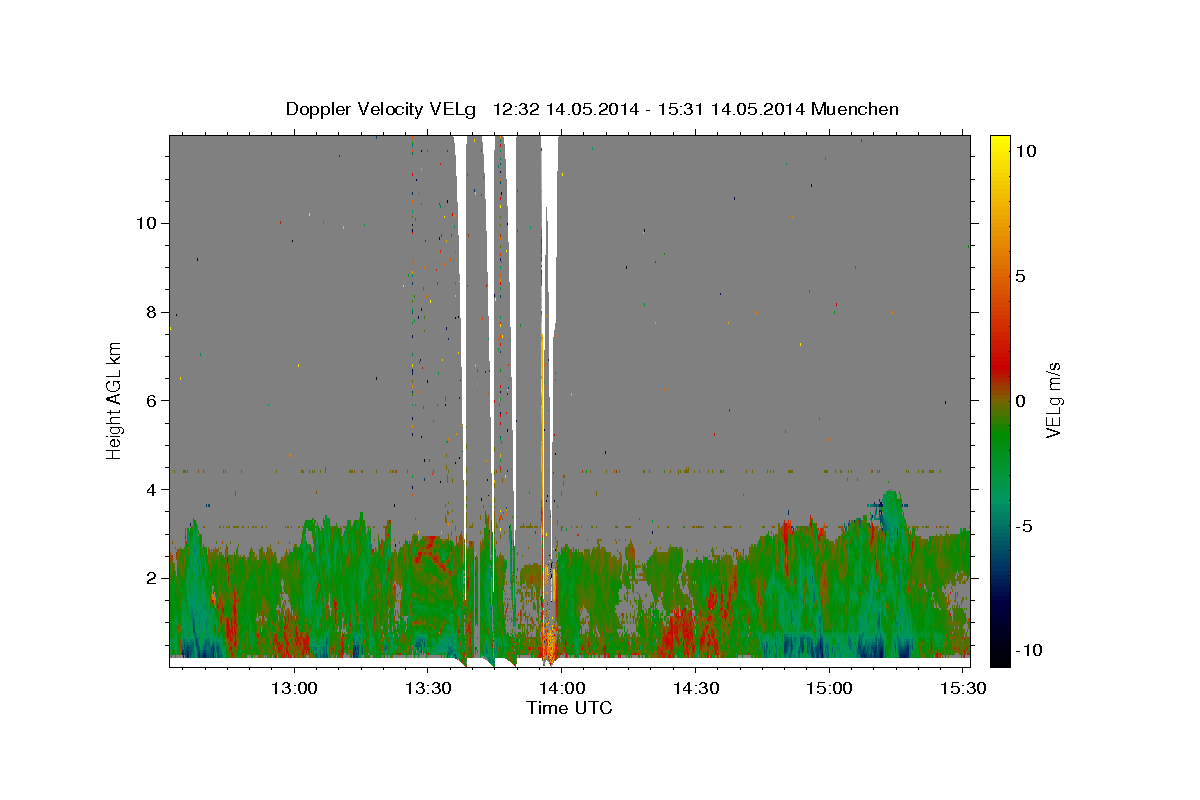Click the 14:00 time tick label
Screen dimensions: 1200x800
coord(563,688)
